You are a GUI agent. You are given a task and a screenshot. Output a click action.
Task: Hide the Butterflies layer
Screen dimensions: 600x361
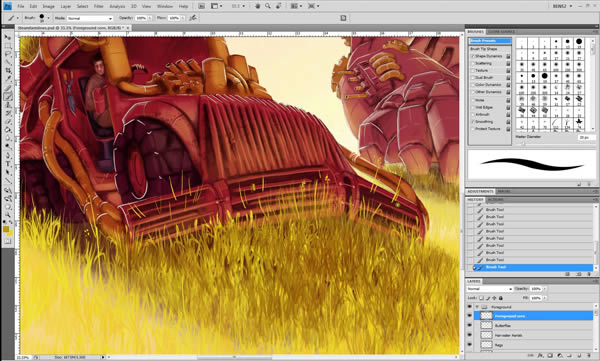pos(470,325)
